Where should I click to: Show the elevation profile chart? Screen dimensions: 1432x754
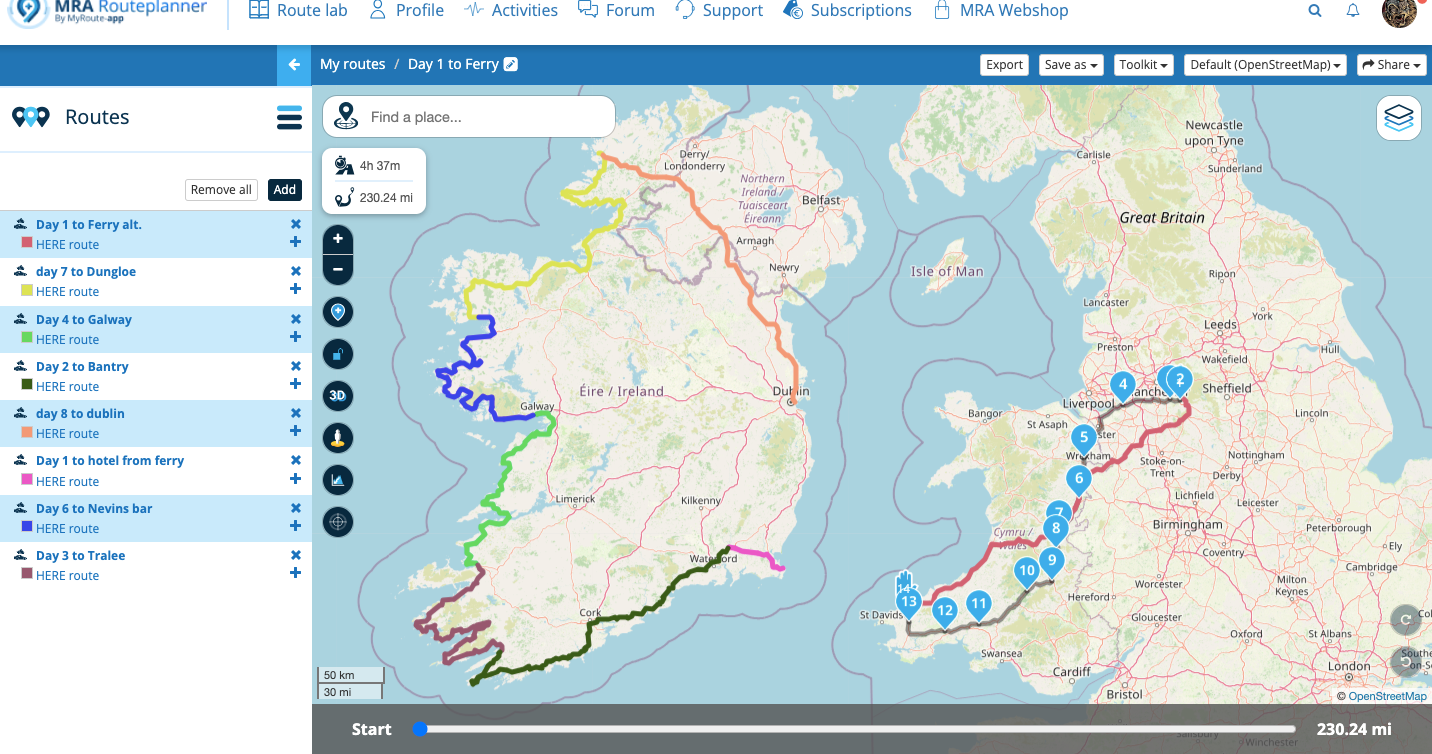pyautogui.click(x=338, y=480)
